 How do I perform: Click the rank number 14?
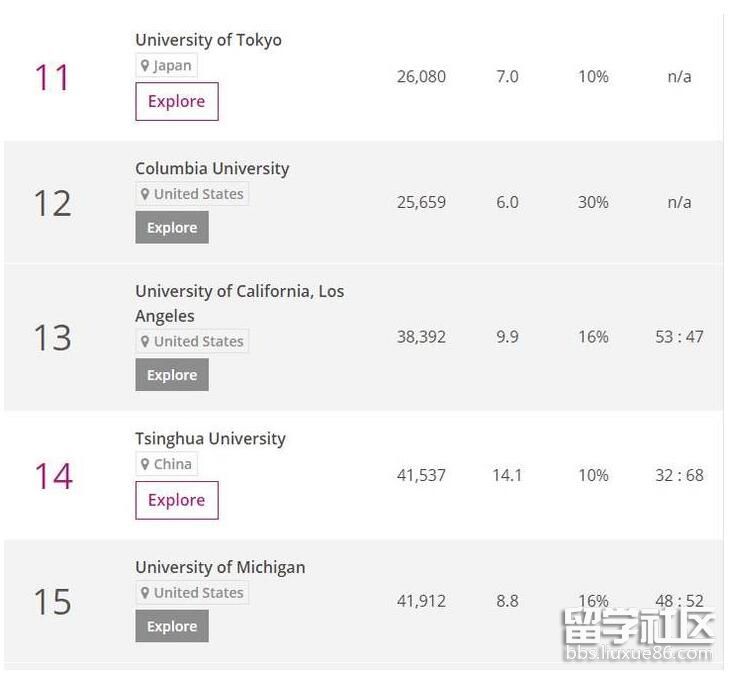(53, 476)
